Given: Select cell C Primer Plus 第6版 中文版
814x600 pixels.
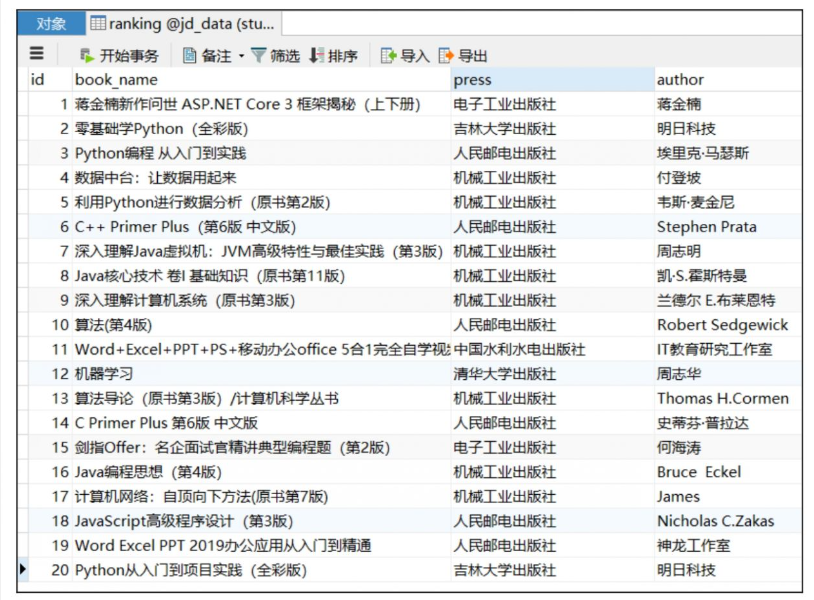Looking at the screenshot, I should [261, 423].
